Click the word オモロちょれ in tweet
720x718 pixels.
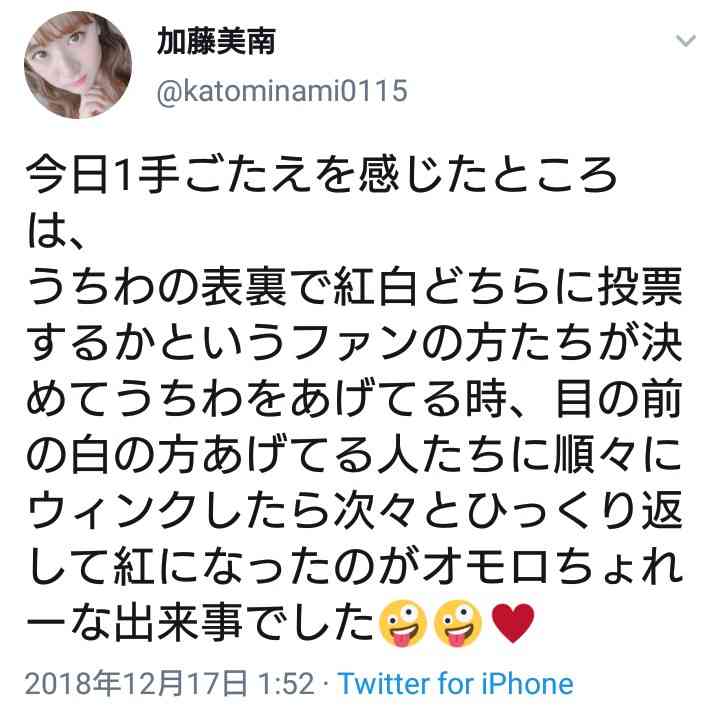tap(552, 568)
